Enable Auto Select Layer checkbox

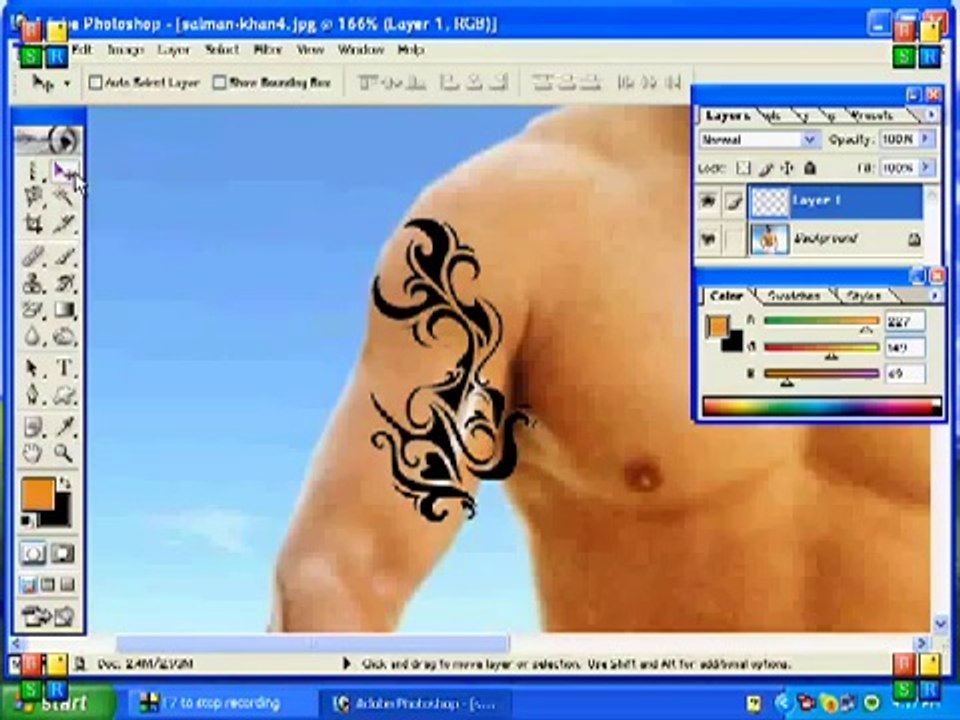tap(96, 83)
